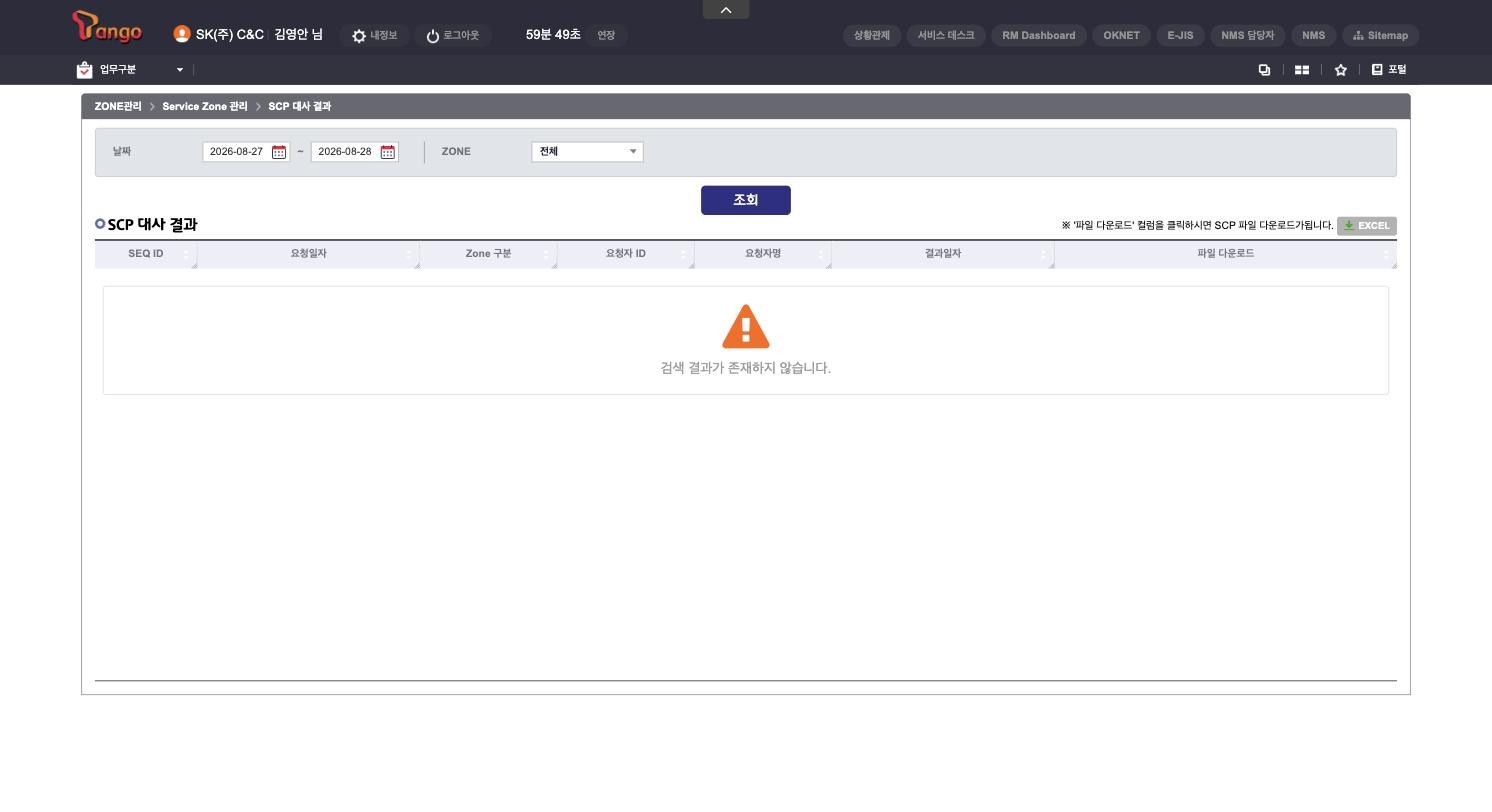Screen dimensions: 1492x812
Task: Open the E-JIS link
Action: pos(1180,35)
